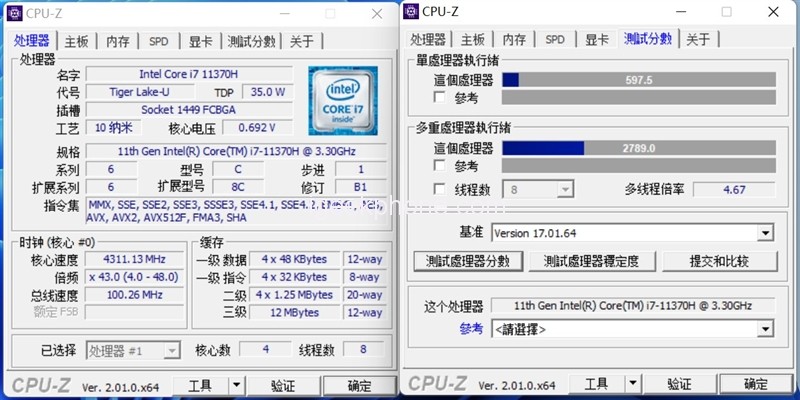Switch to 主板 tab in the processor window
This screenshot has height=400, width=800.
(x=77, y=41)
